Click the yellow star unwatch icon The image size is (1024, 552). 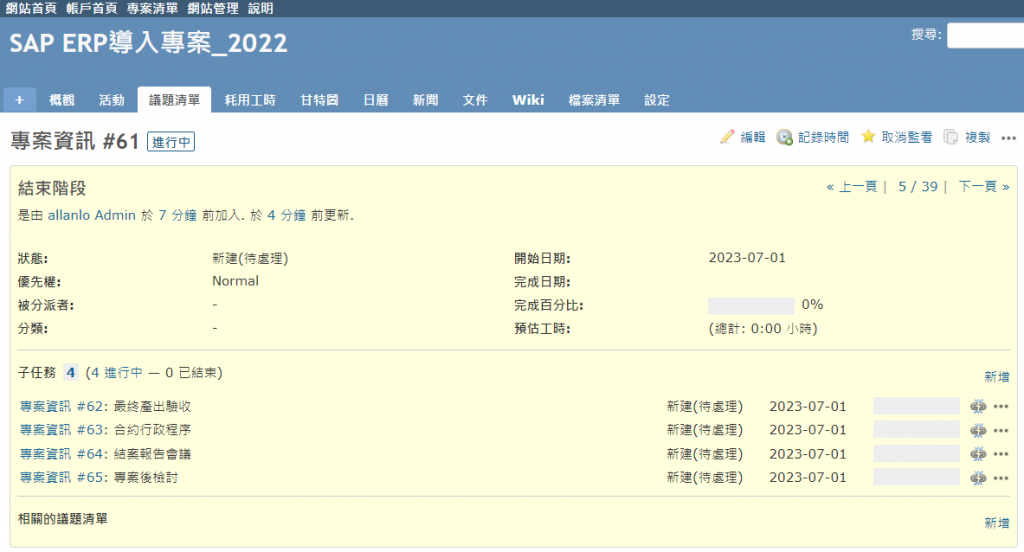pyautogui.click(x=868, y=136)
